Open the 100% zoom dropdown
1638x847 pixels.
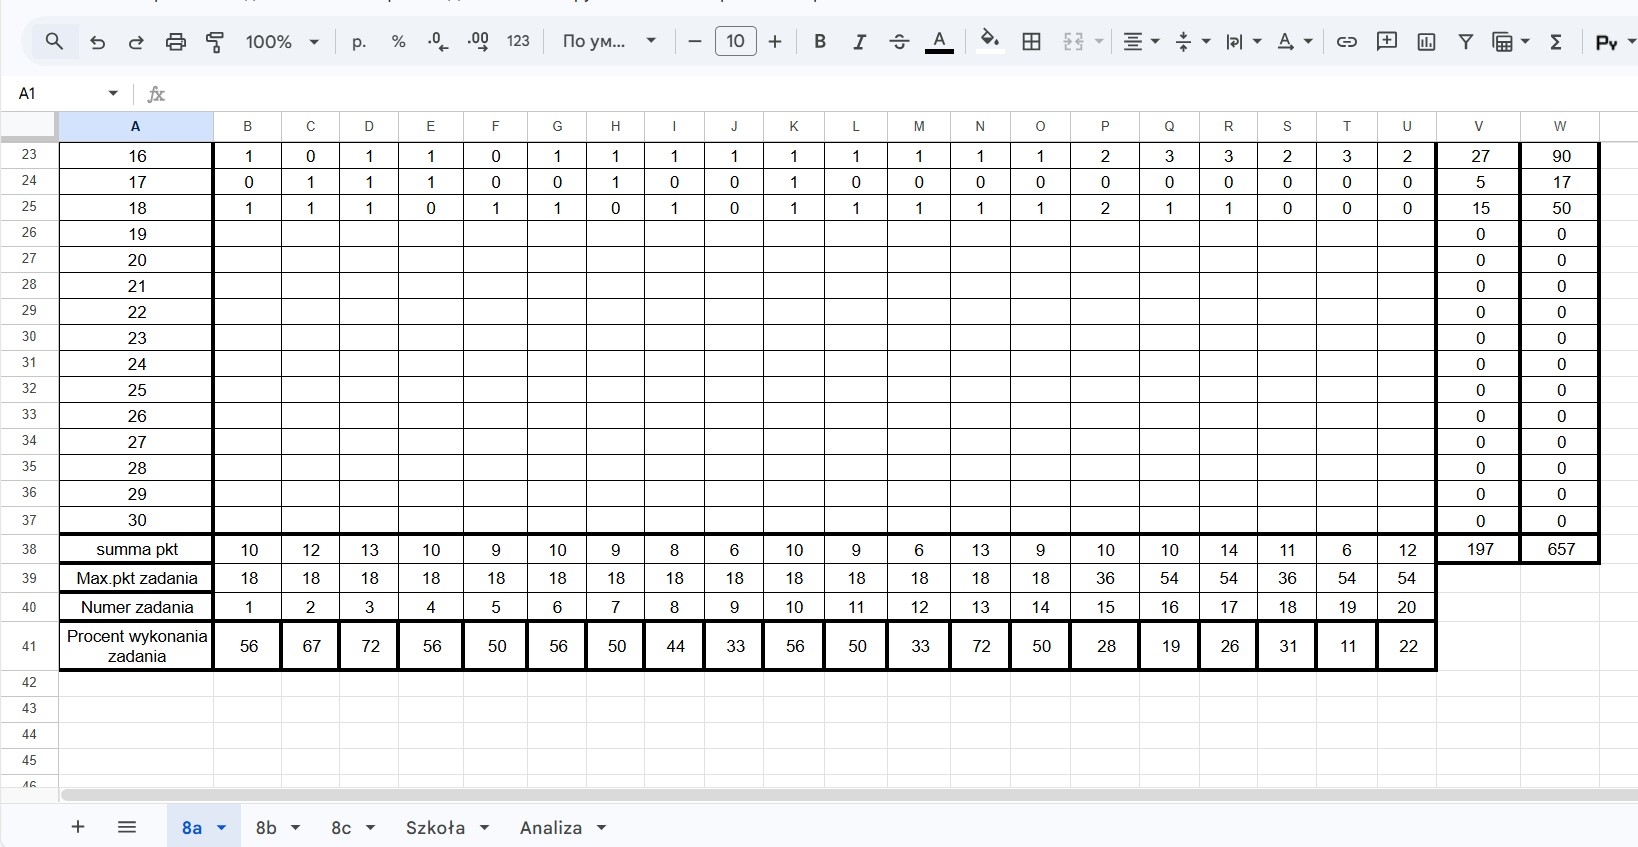point(282,42)
